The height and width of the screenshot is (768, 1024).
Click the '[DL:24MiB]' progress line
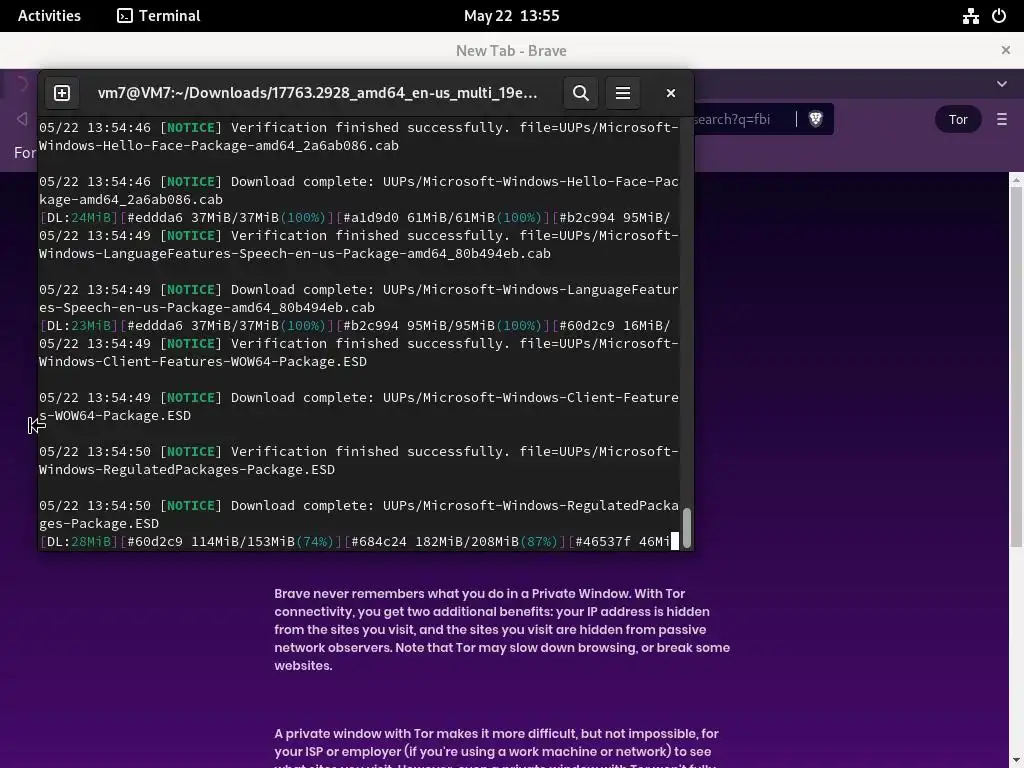355,217
